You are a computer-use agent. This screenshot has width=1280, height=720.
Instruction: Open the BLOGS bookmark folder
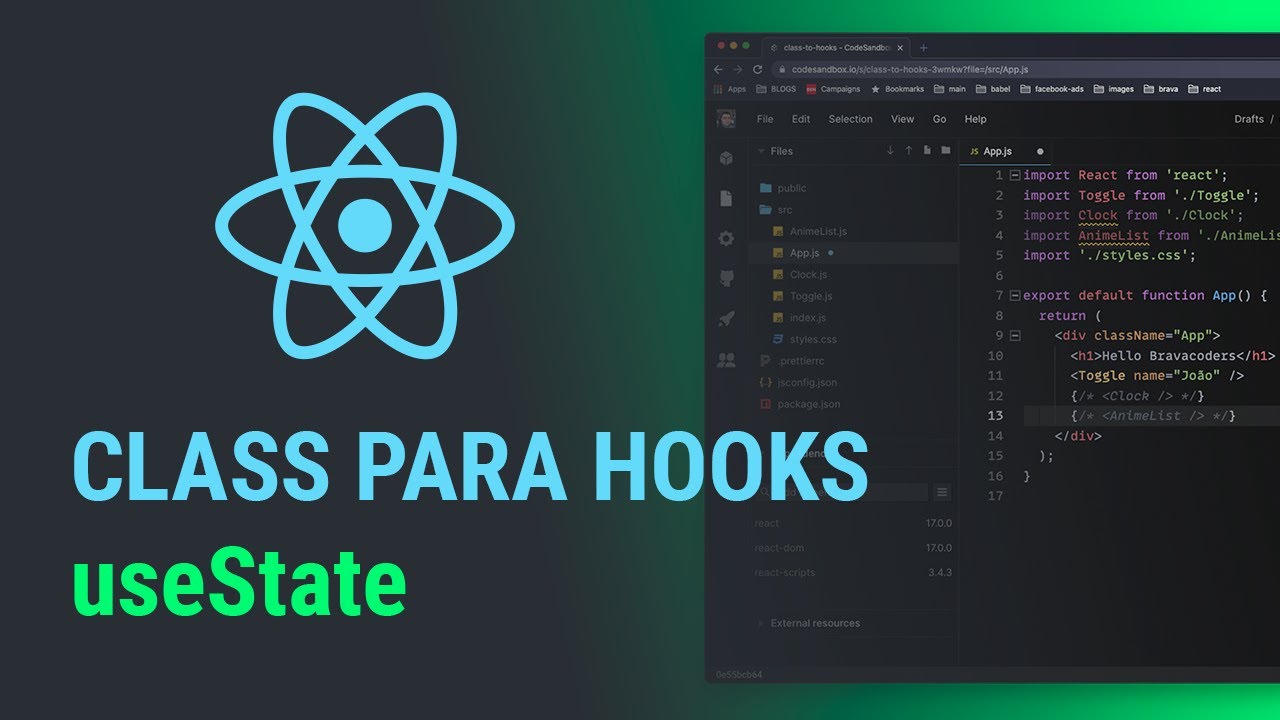[776, 89]
